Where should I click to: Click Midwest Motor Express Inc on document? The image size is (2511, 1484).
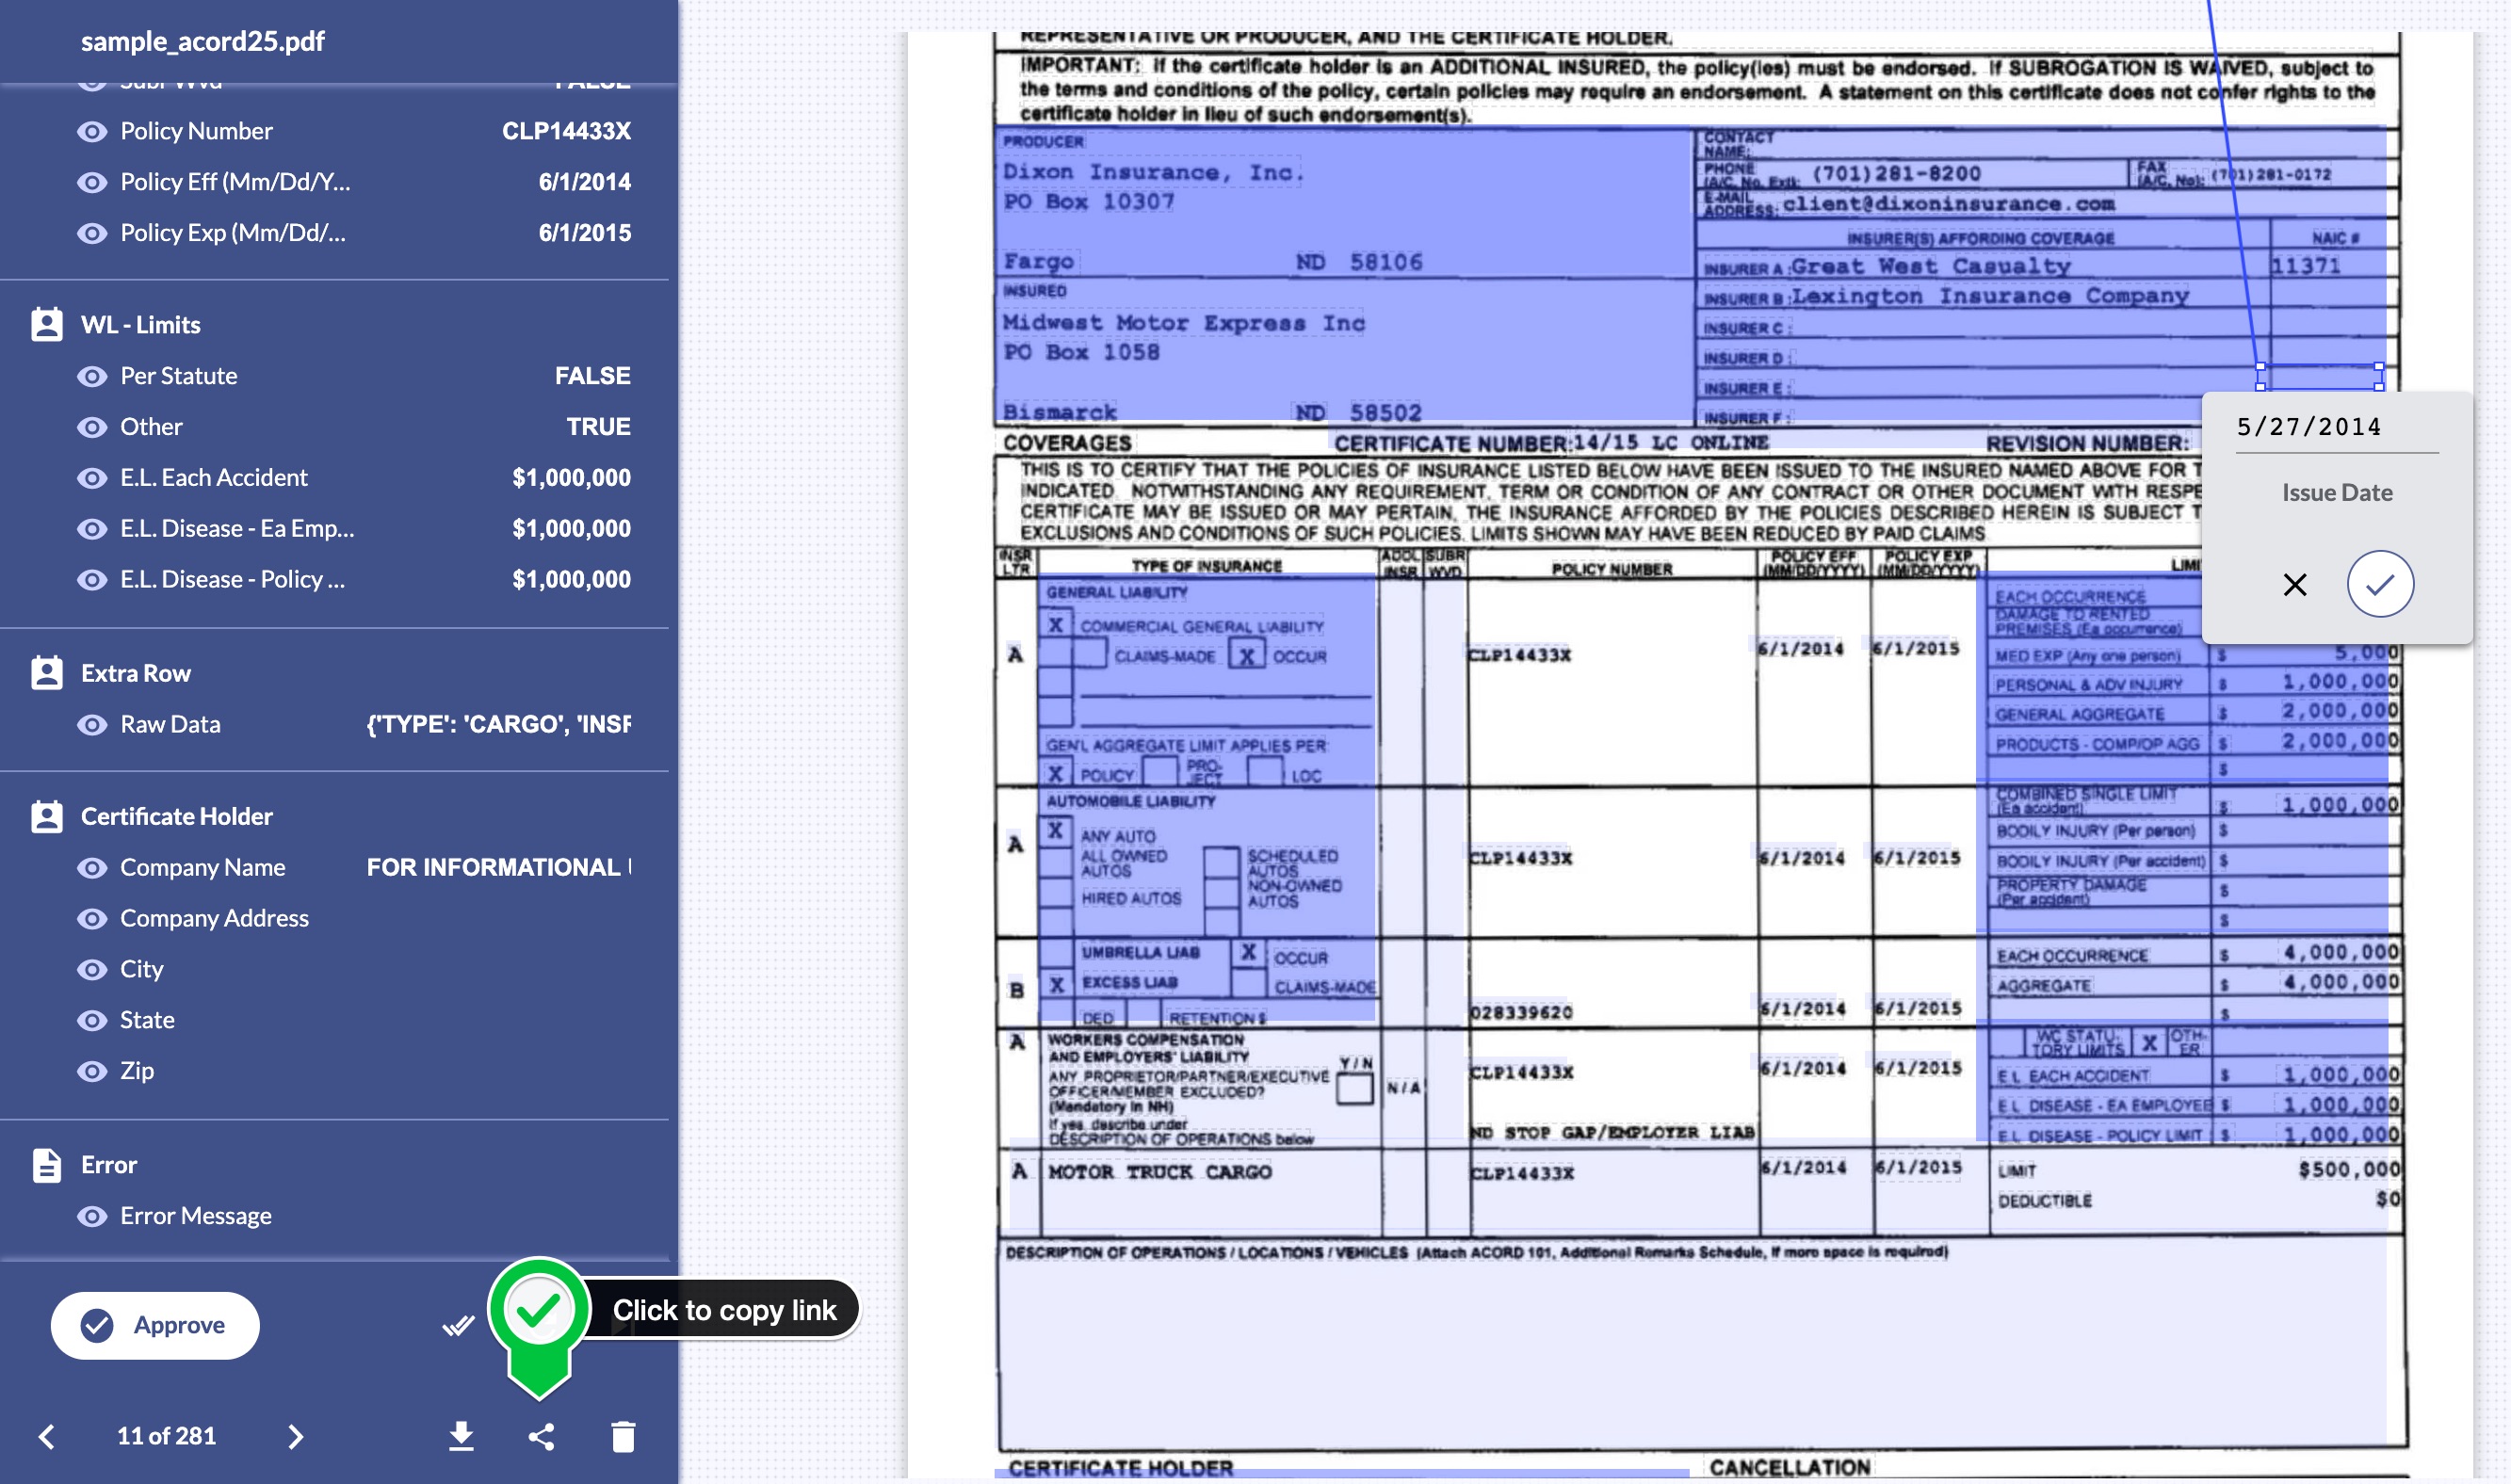point(1183,324)
